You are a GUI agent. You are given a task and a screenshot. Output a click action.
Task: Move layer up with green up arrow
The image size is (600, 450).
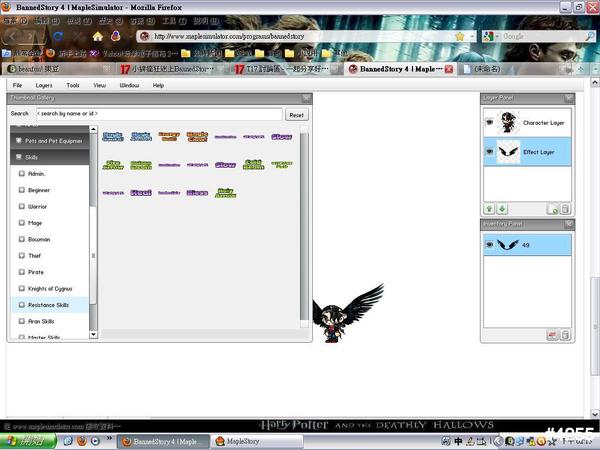pos(489,209)
